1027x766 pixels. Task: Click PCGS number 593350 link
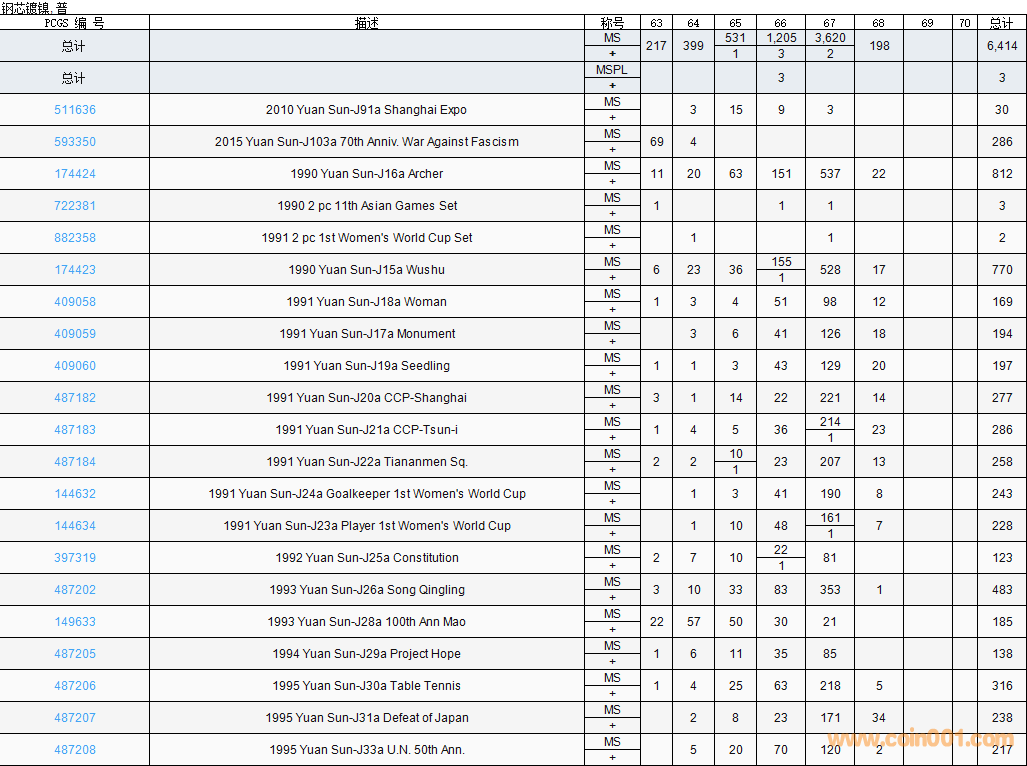[75, 142]
